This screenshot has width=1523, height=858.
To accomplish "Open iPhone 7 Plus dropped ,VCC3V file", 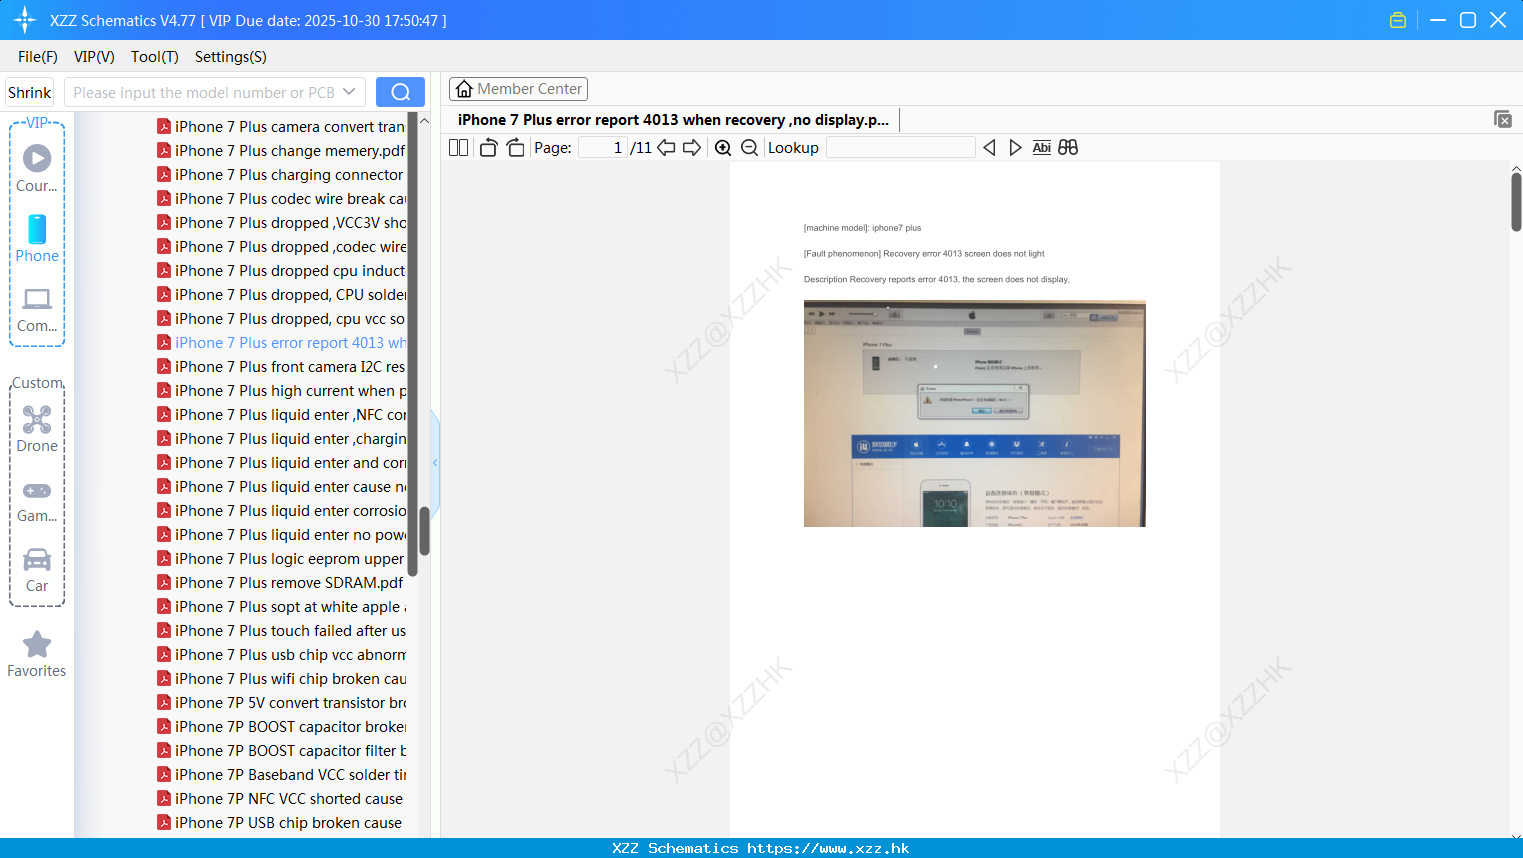I will click(x=281, y=222).
